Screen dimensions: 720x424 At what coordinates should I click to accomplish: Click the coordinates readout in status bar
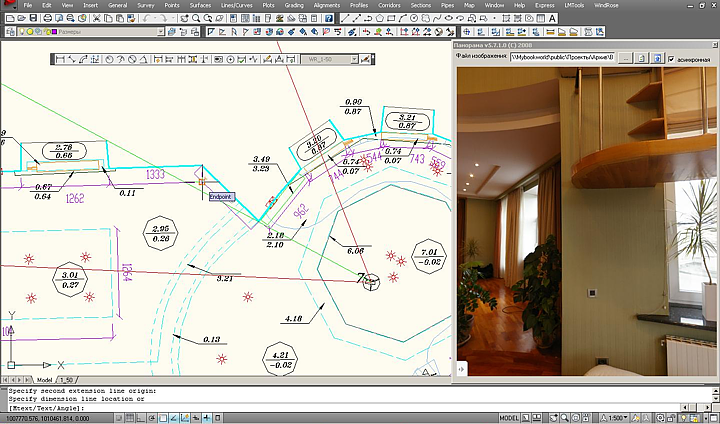click(x=47, y=418)
